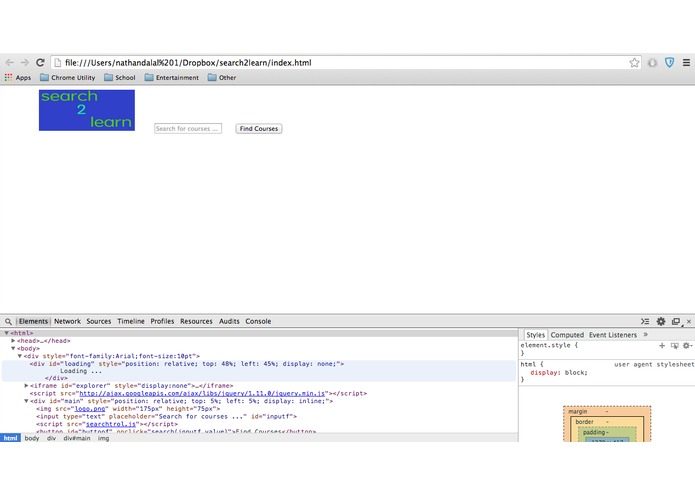This screenshot has width=695, height=494.
Task: Open the Apps shortcut in bookmarks bar
Action: point(18,78)
